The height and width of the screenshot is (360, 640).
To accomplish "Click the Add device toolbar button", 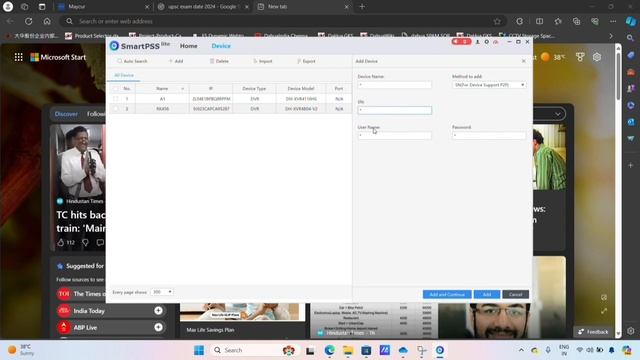I will [176, 61].
